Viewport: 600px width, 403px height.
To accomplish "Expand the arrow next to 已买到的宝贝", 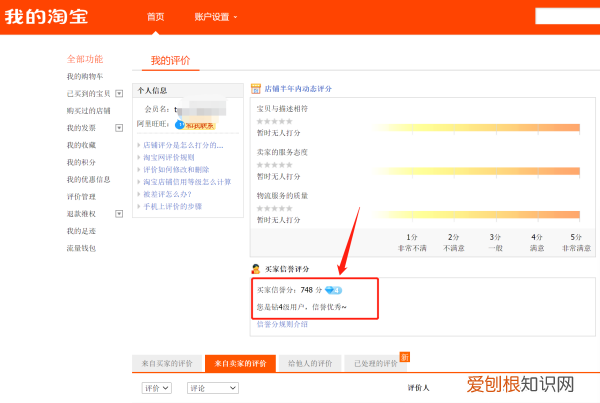I will pos(119,94).
